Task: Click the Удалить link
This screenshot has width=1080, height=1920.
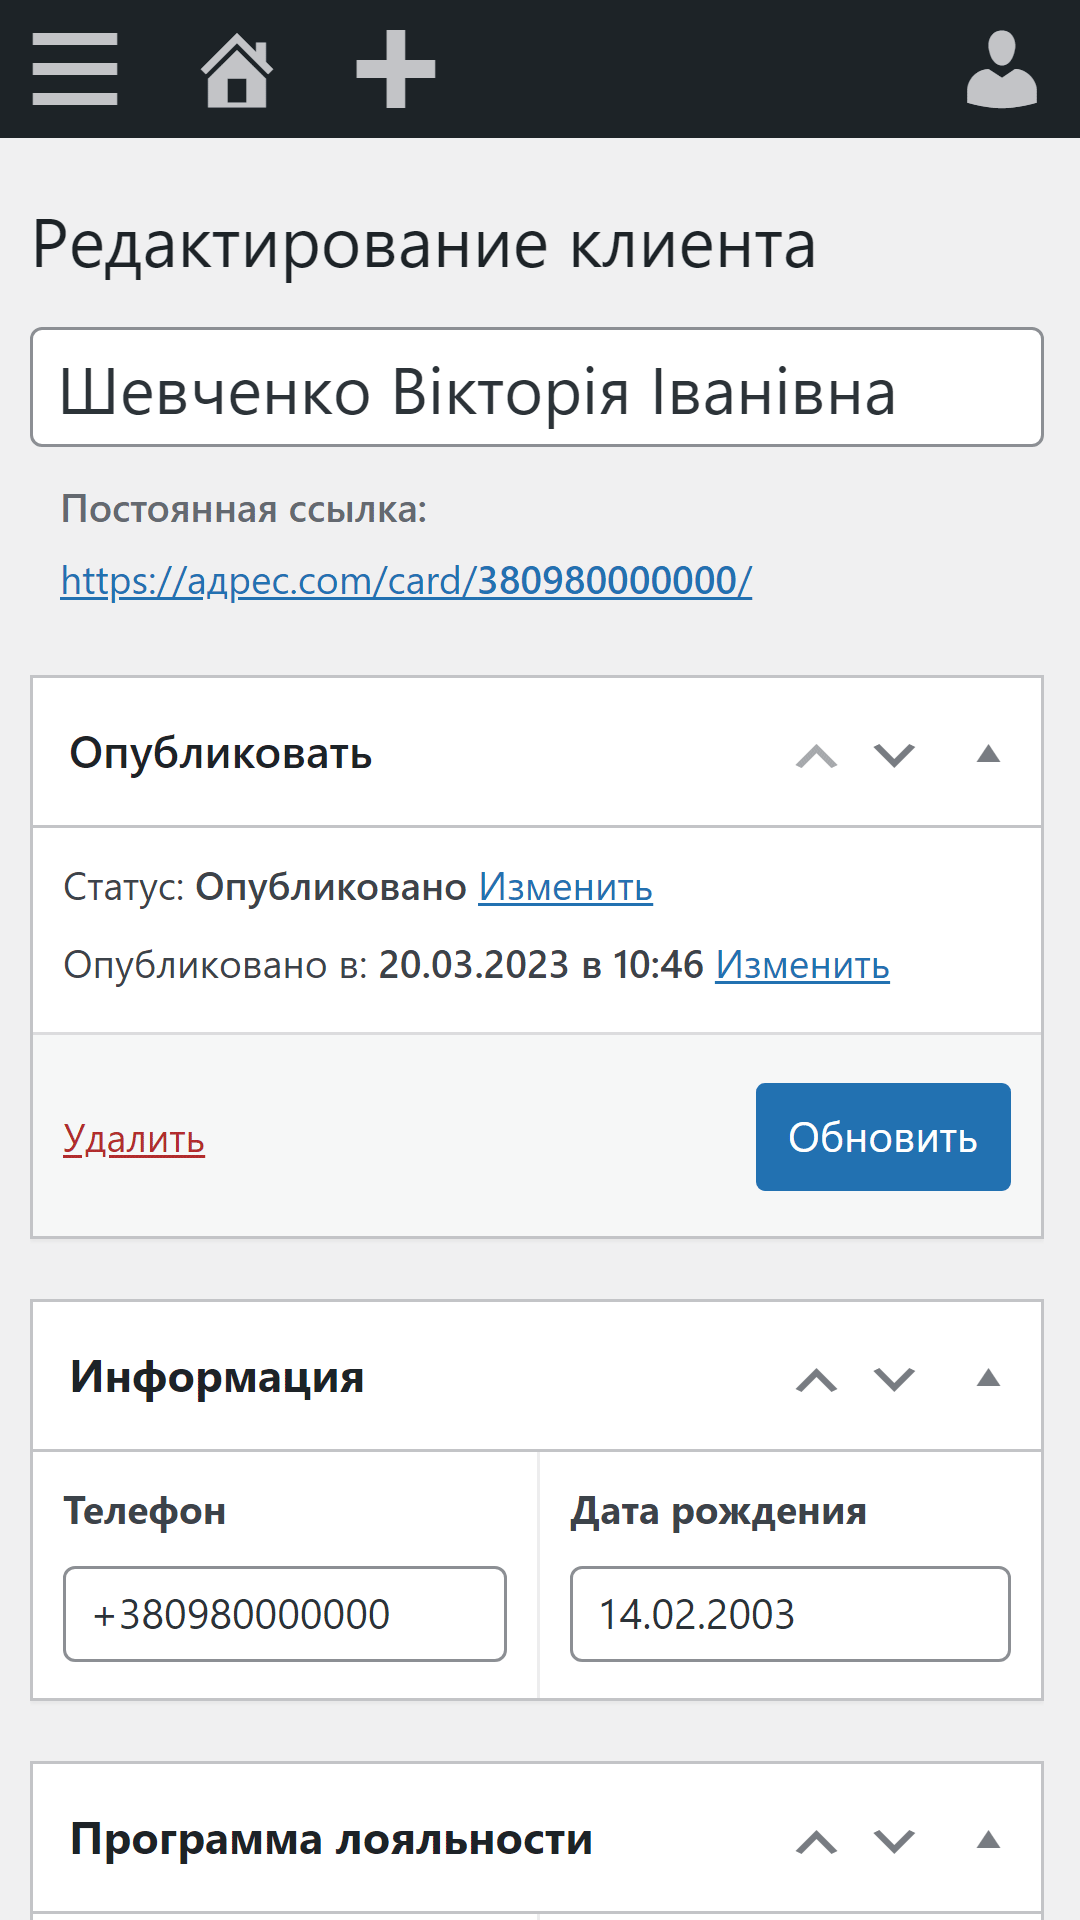Action: (134, 1139)
